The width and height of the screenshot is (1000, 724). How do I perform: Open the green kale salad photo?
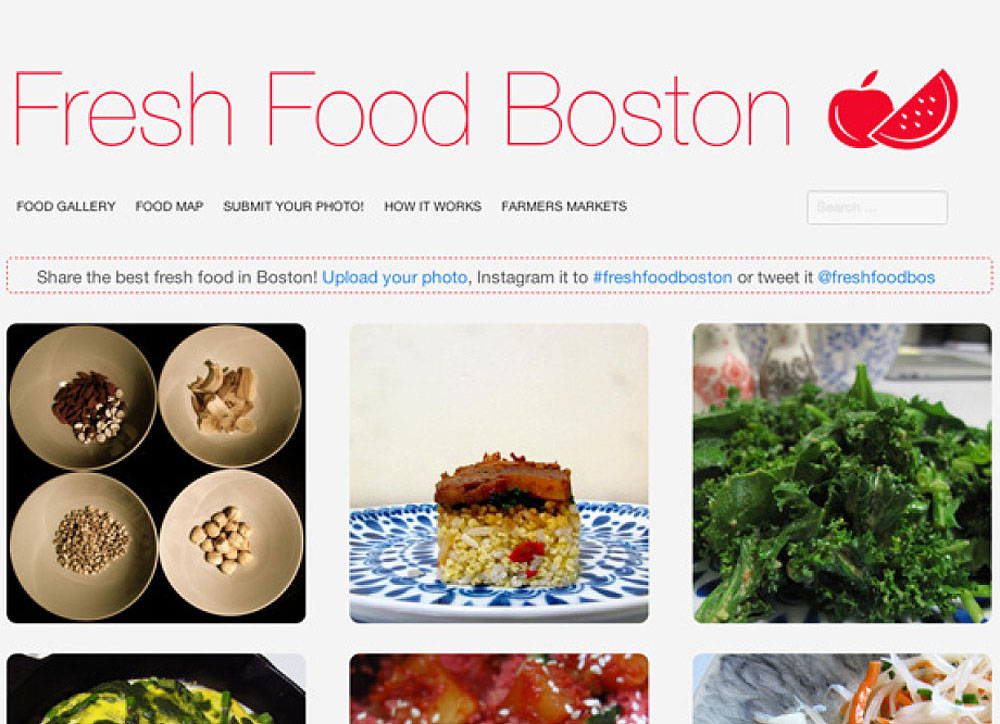(842, 473)
